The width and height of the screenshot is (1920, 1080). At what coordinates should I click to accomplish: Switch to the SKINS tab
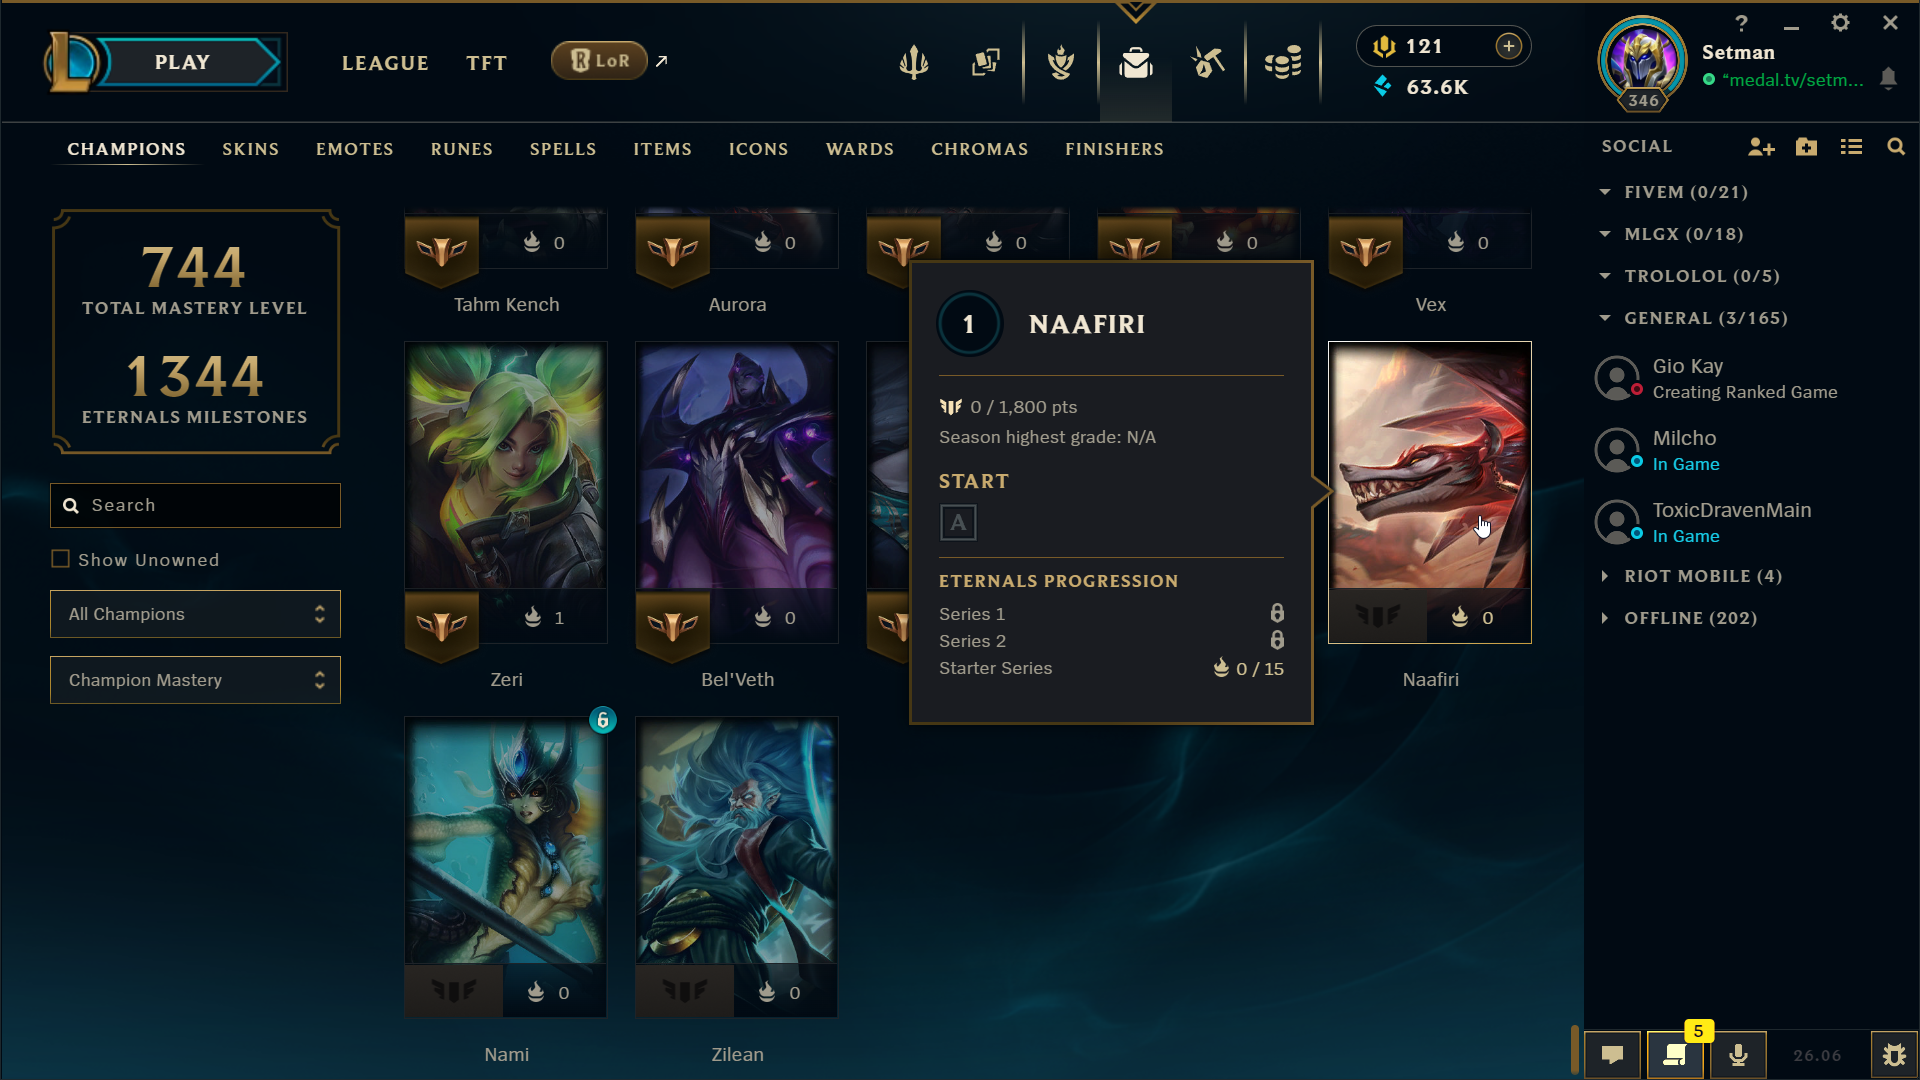tap(250, 149)
